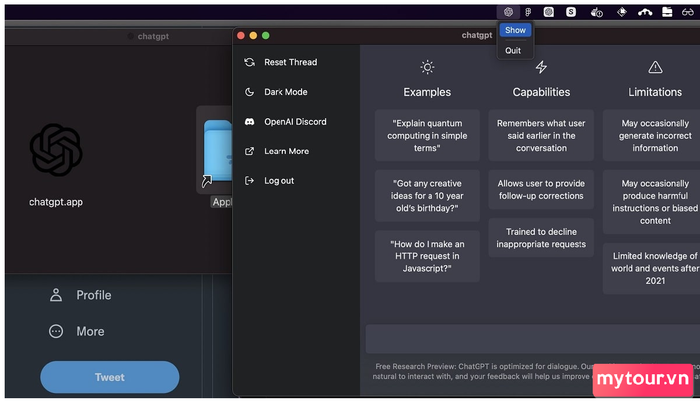Select Show in the menu bar popup
Image resolution: width=700 pixels, height=405 pixels.
[515, 30]
